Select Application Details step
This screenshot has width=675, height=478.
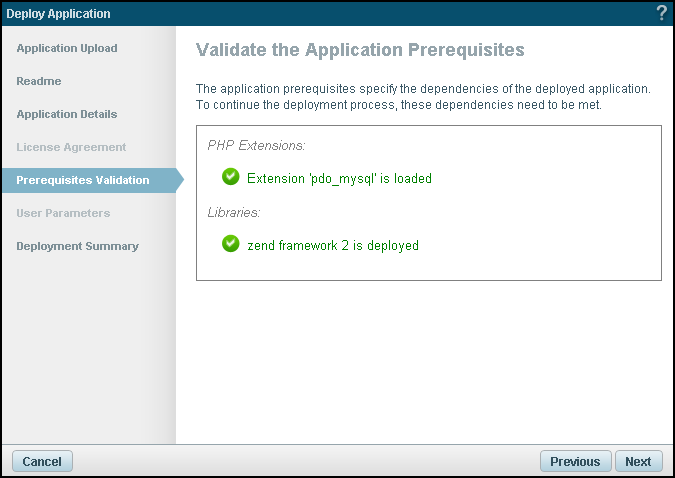point(67,114)
